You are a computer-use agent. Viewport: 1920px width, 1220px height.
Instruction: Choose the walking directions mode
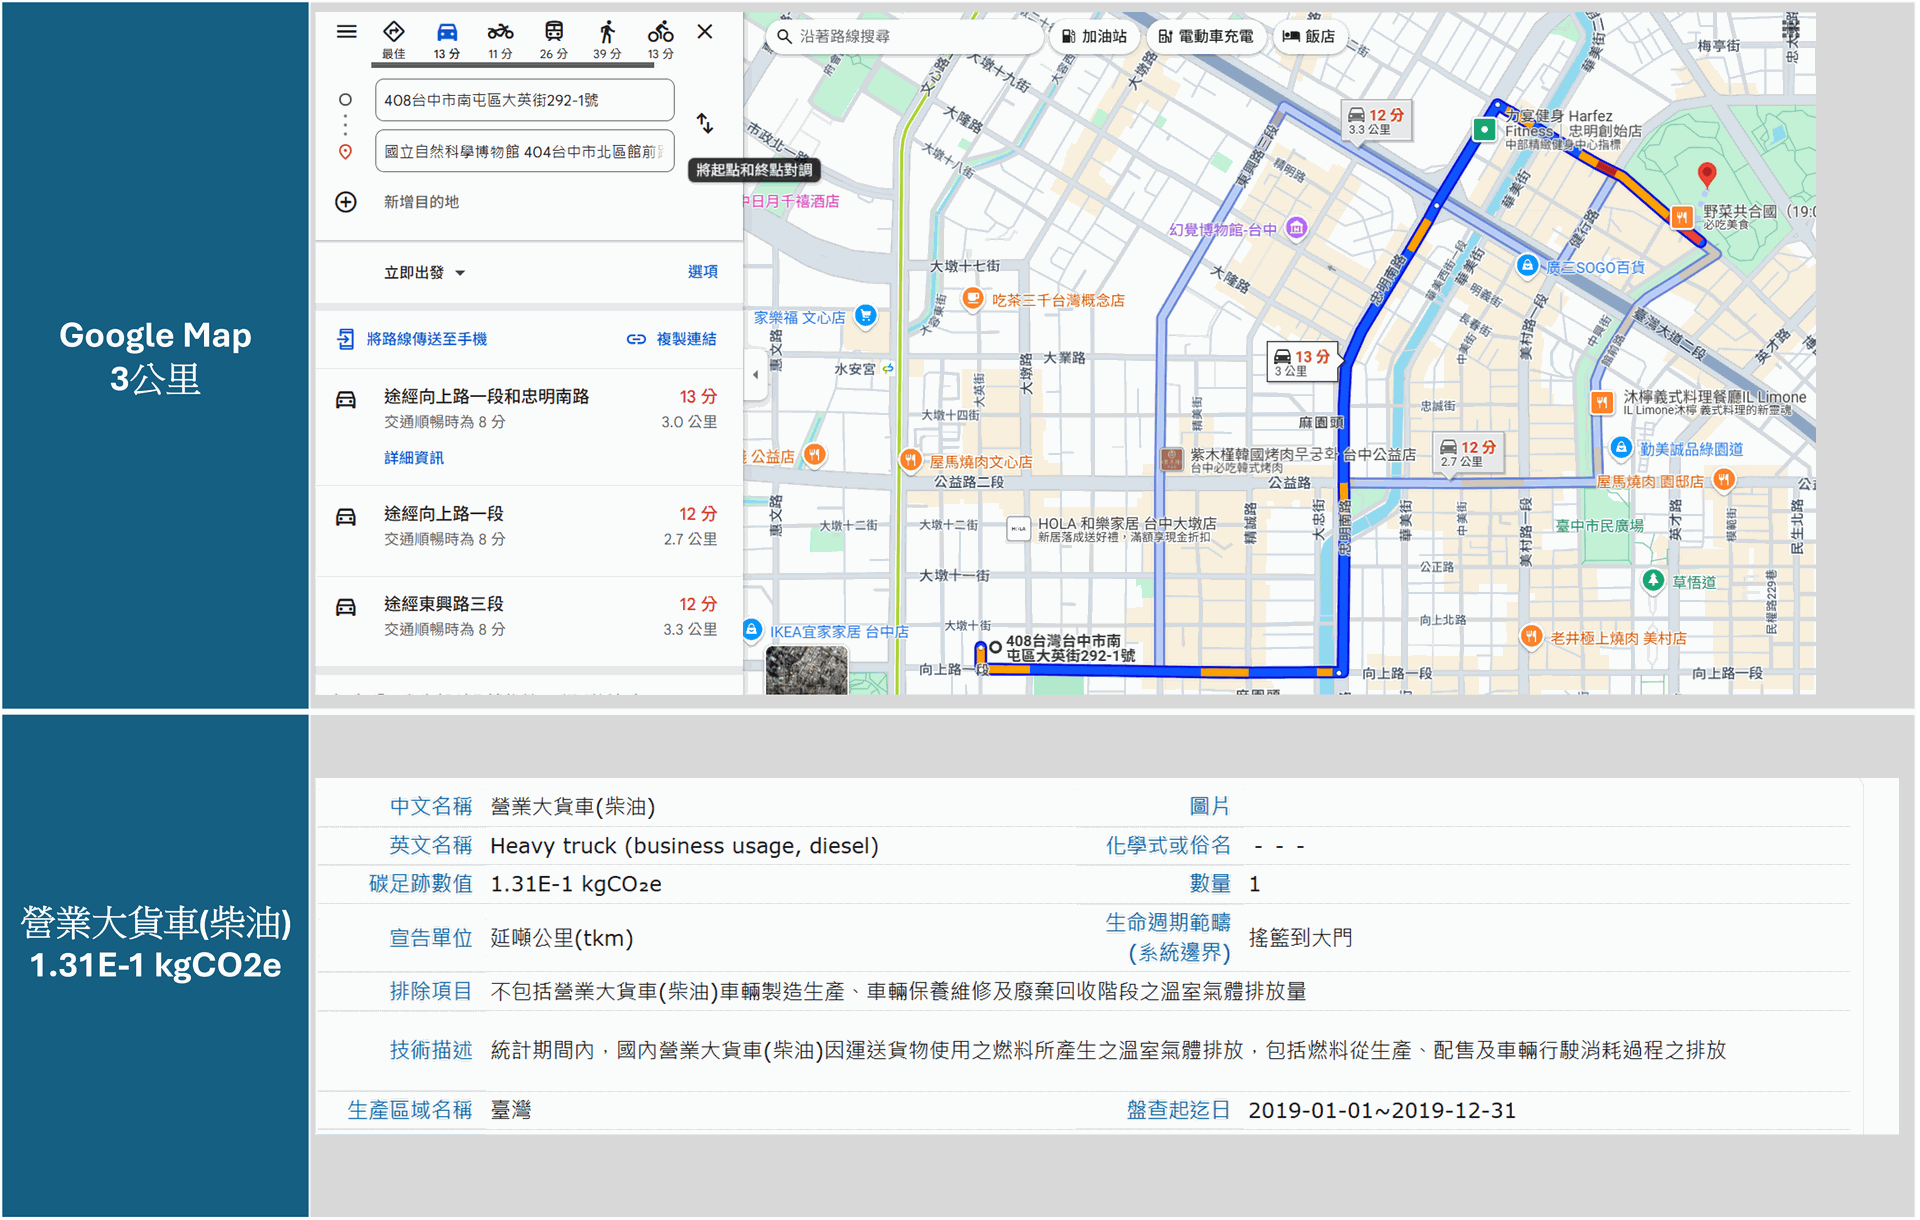tap(607, 32)
